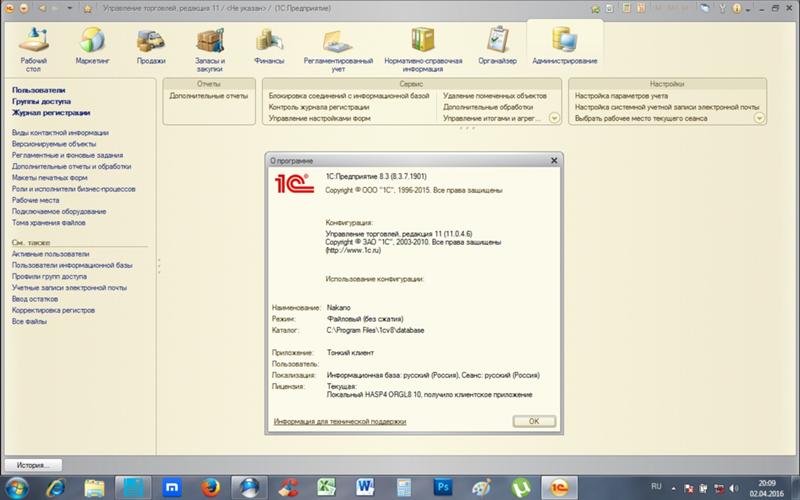Run Дополнительные отчеты in Отчеты group
Viewport: 800px width, 500px height.
point(209,95)
